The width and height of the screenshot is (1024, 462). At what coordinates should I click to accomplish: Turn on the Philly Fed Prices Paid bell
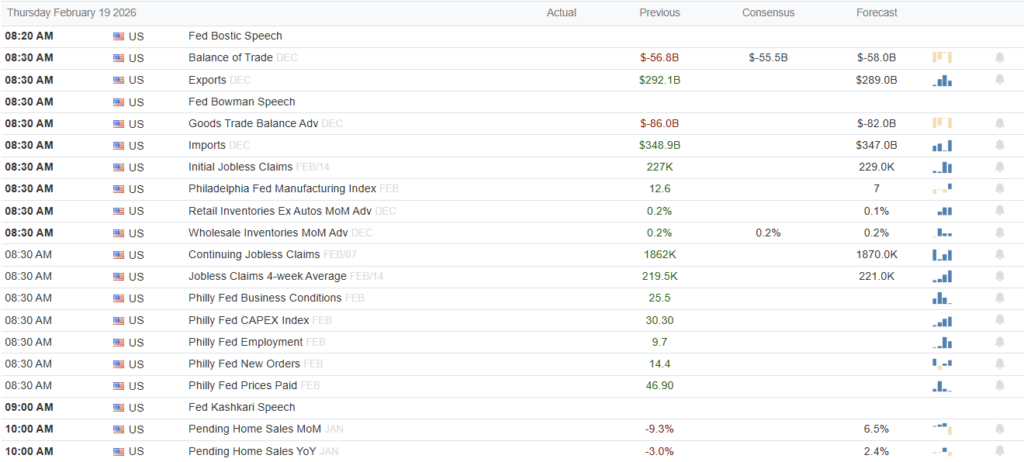[x=999, y=386]
